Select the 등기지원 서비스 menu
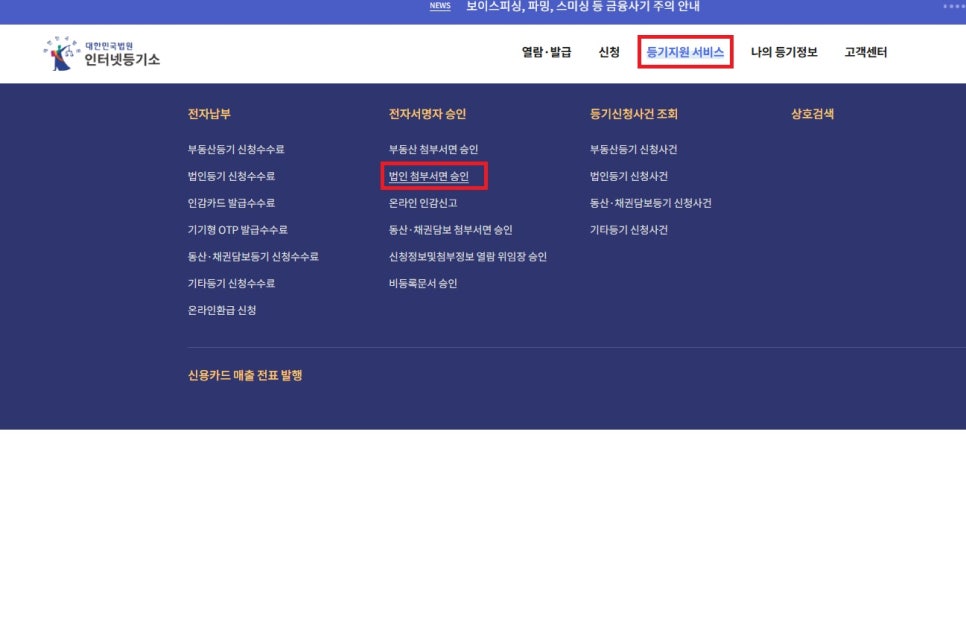Image resolution: width=966 pixels, height=624 pixels. 685,52
